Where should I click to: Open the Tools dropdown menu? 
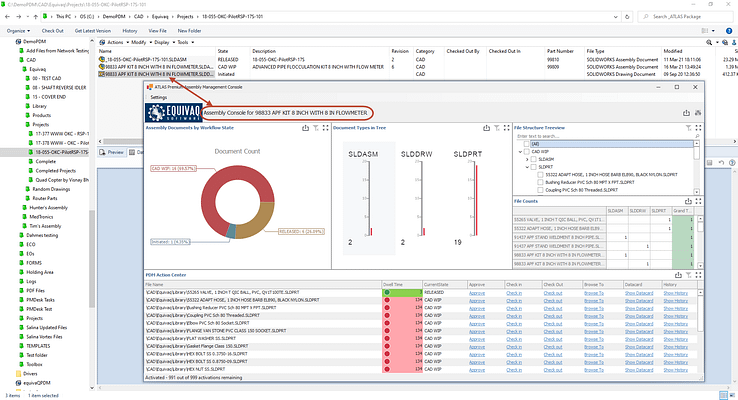click(x=185, y=42)
